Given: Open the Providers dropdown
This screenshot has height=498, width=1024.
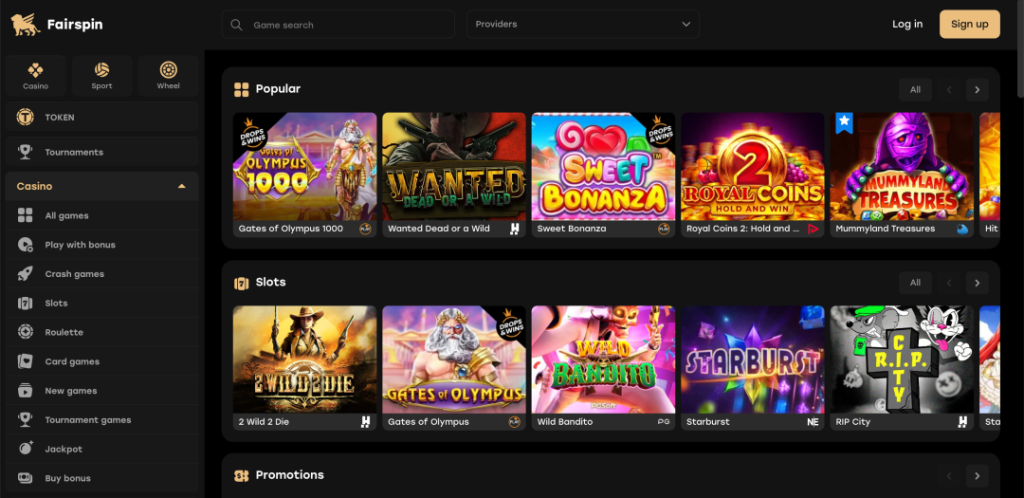Looking at the screenshot, I should [583, 24].
